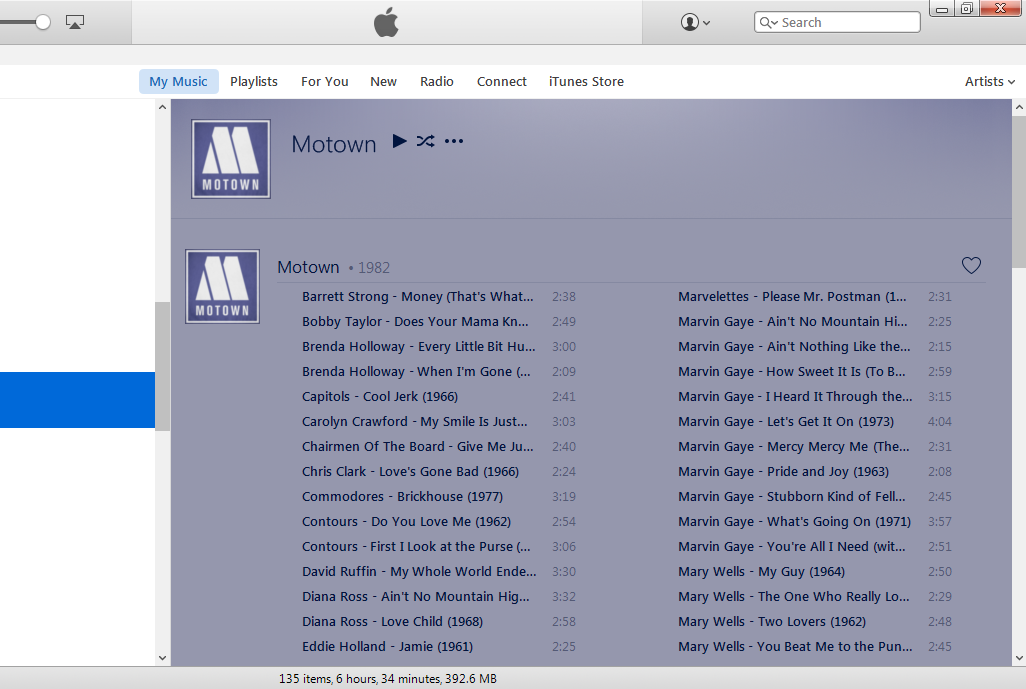Image resolution: width=1026 pixels, height=689 pixels.
Task: Love the Motown album heart
Action: (x=971, y=265)
